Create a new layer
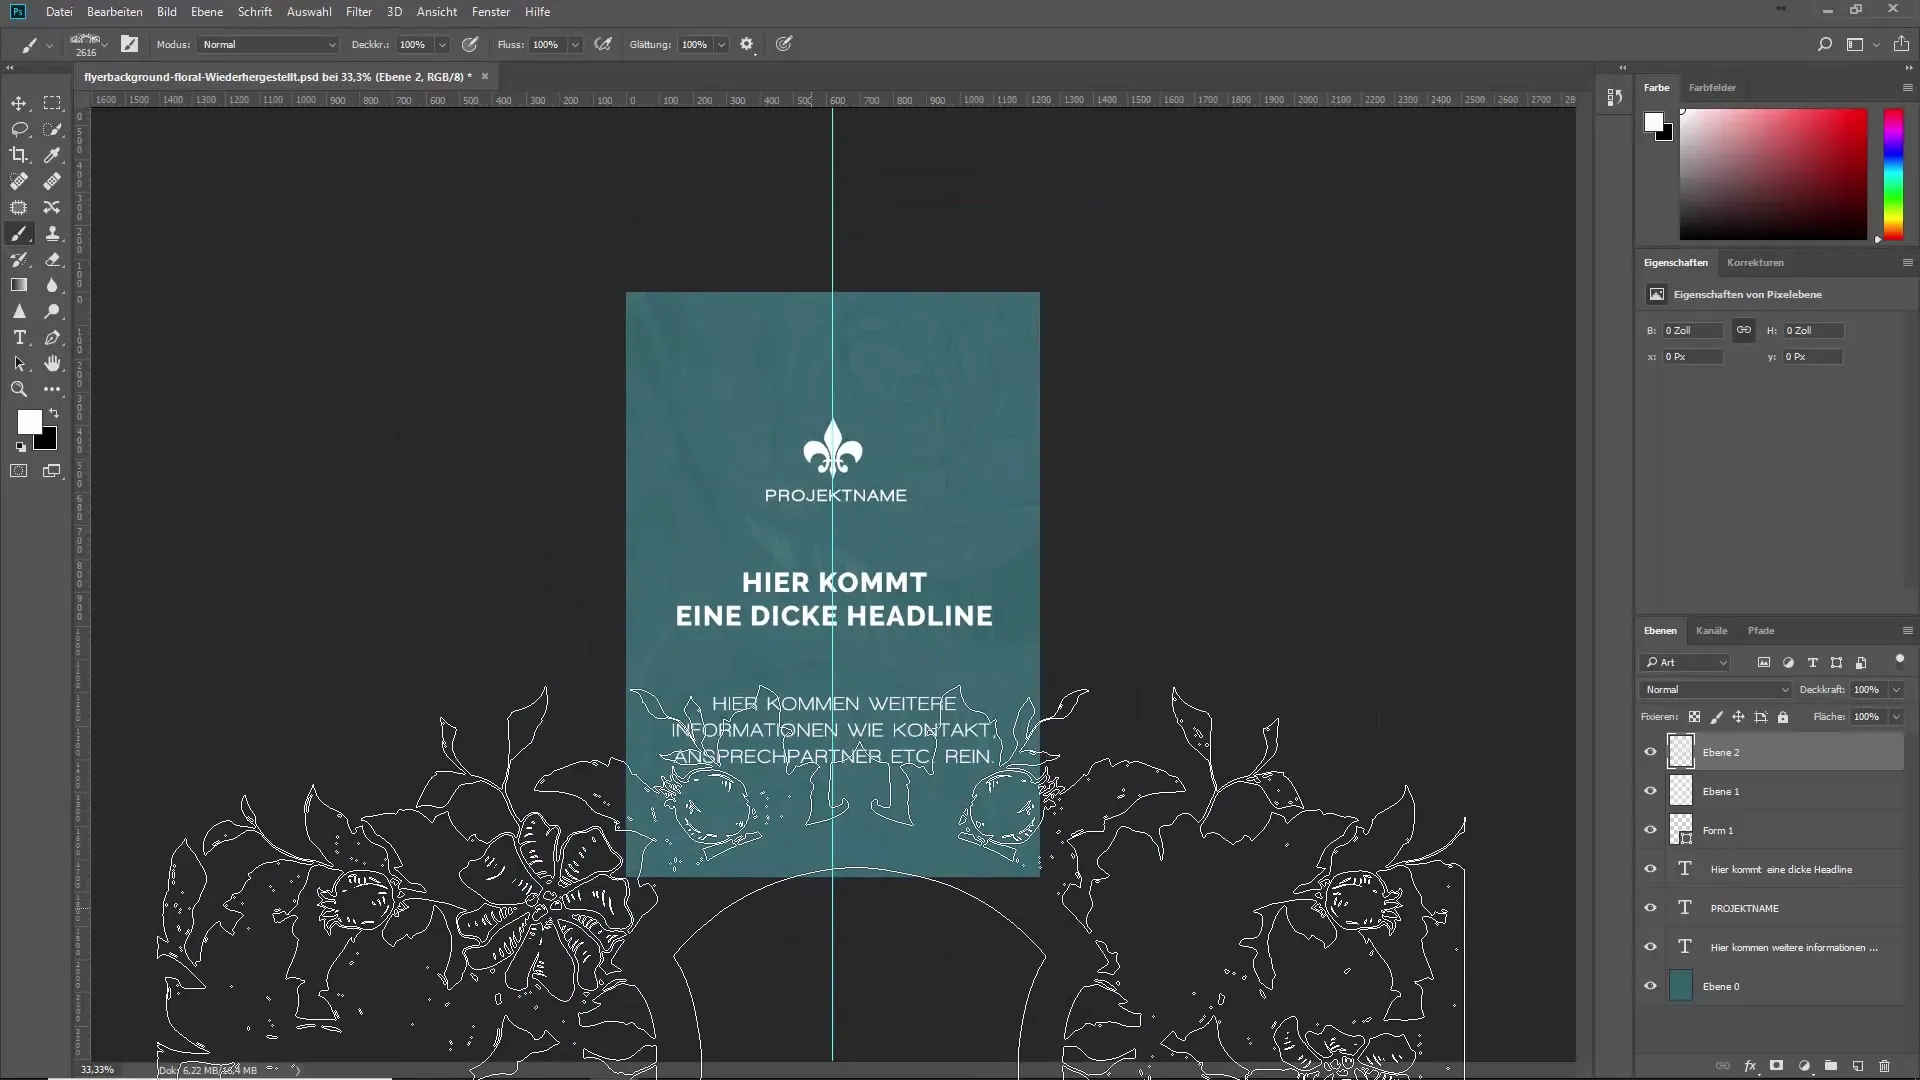Viewport: 1920px width, 1080px height. click(1858, 1066)
